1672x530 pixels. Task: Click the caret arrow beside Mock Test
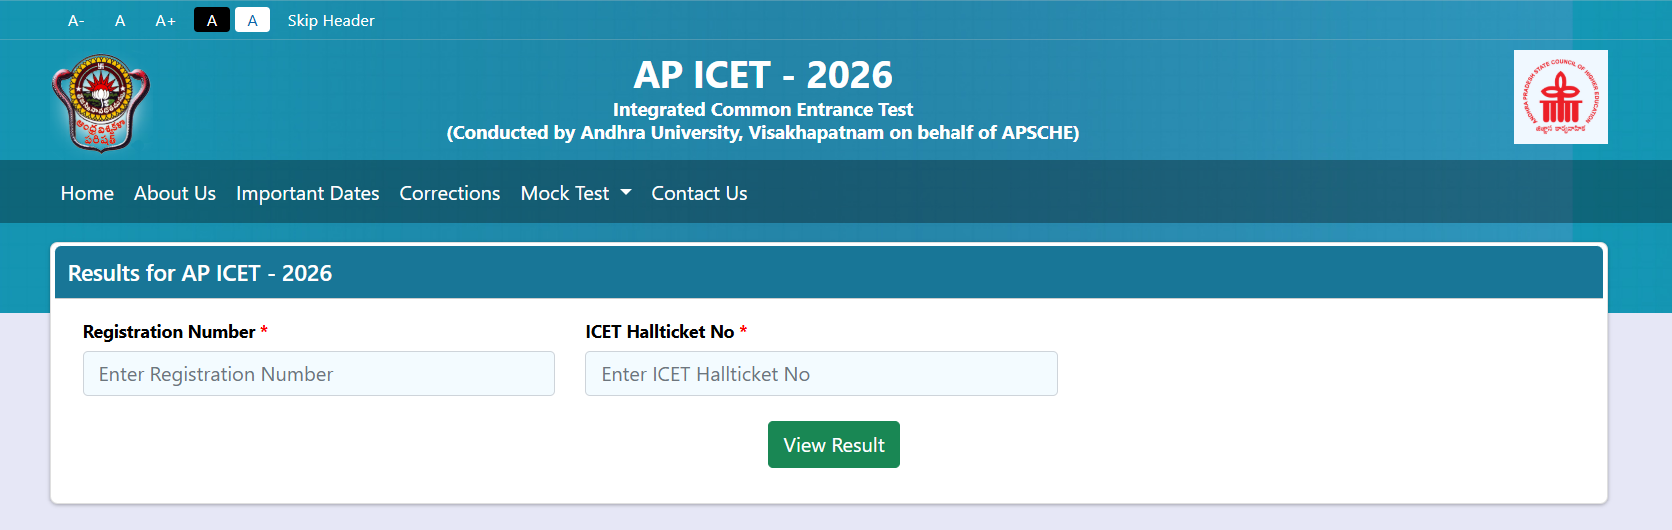626,193
